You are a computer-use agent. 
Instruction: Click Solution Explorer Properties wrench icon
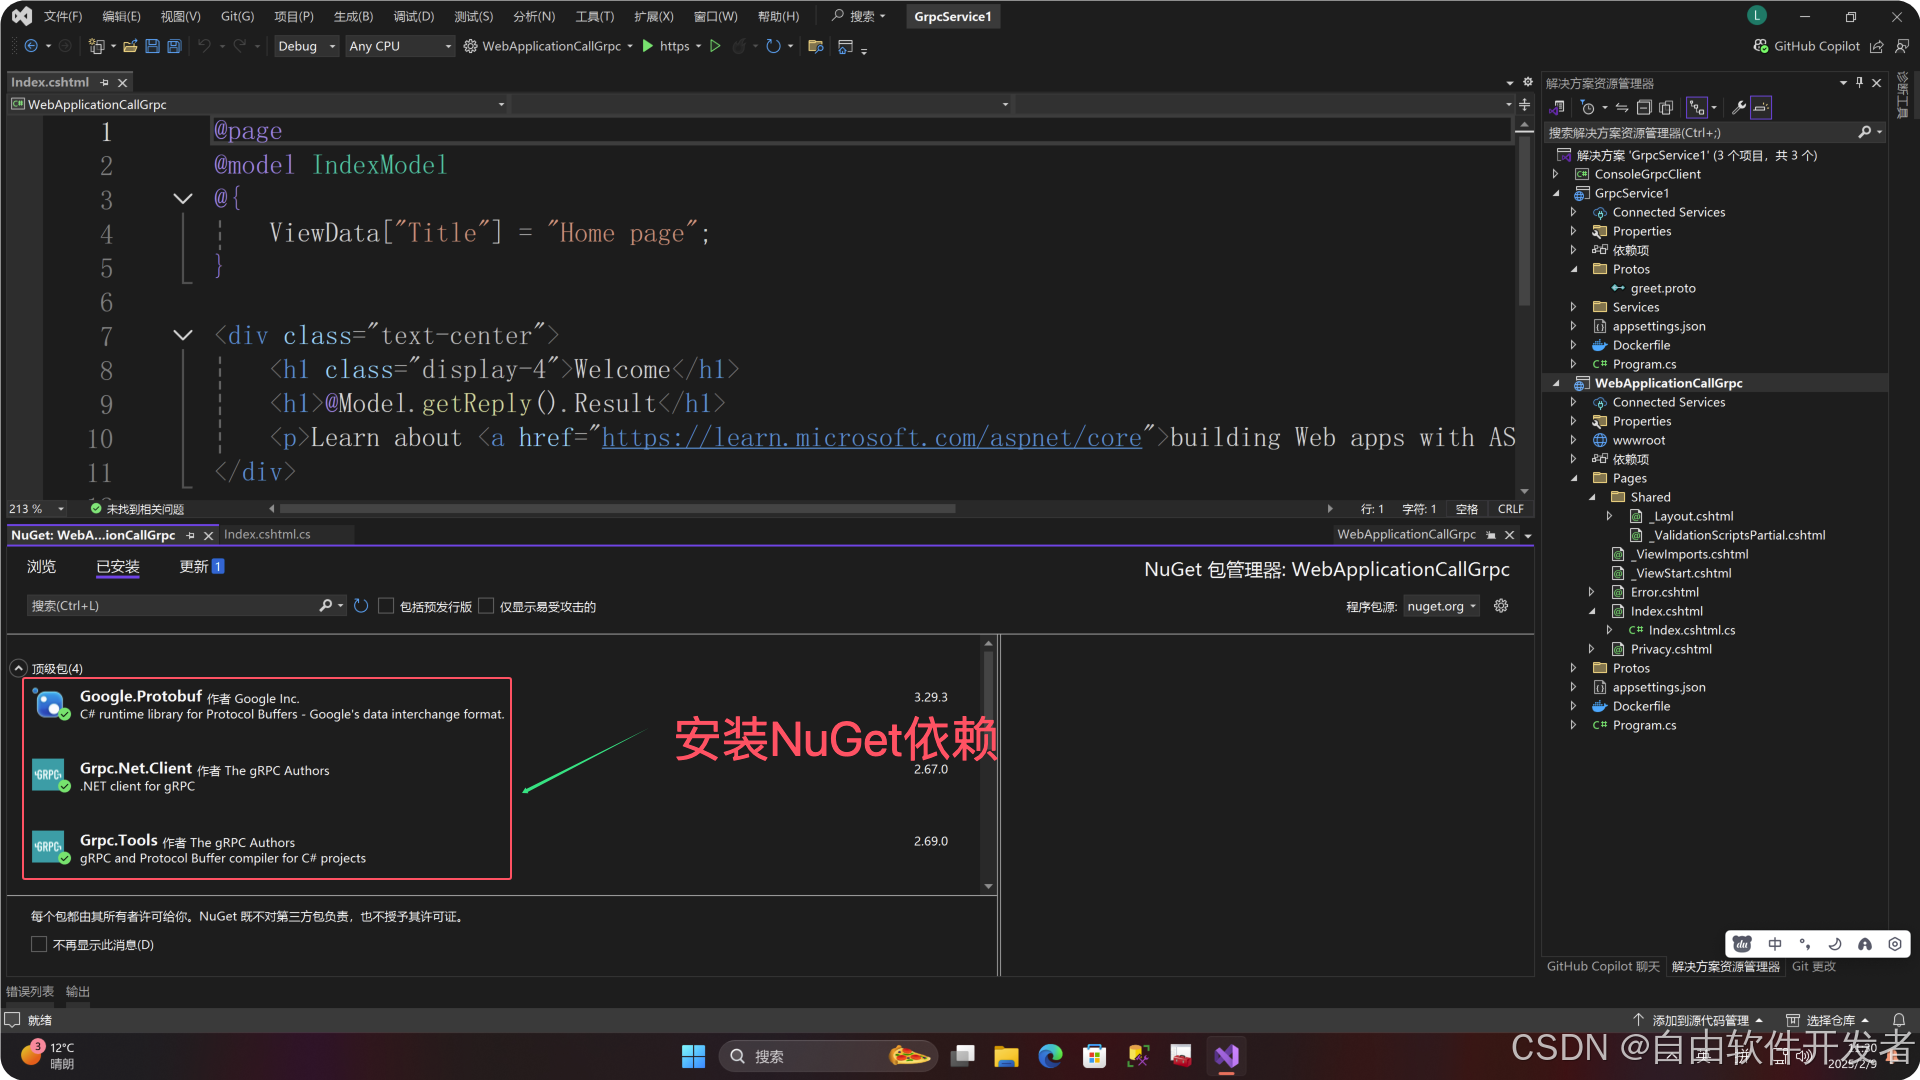[1739, 108]
